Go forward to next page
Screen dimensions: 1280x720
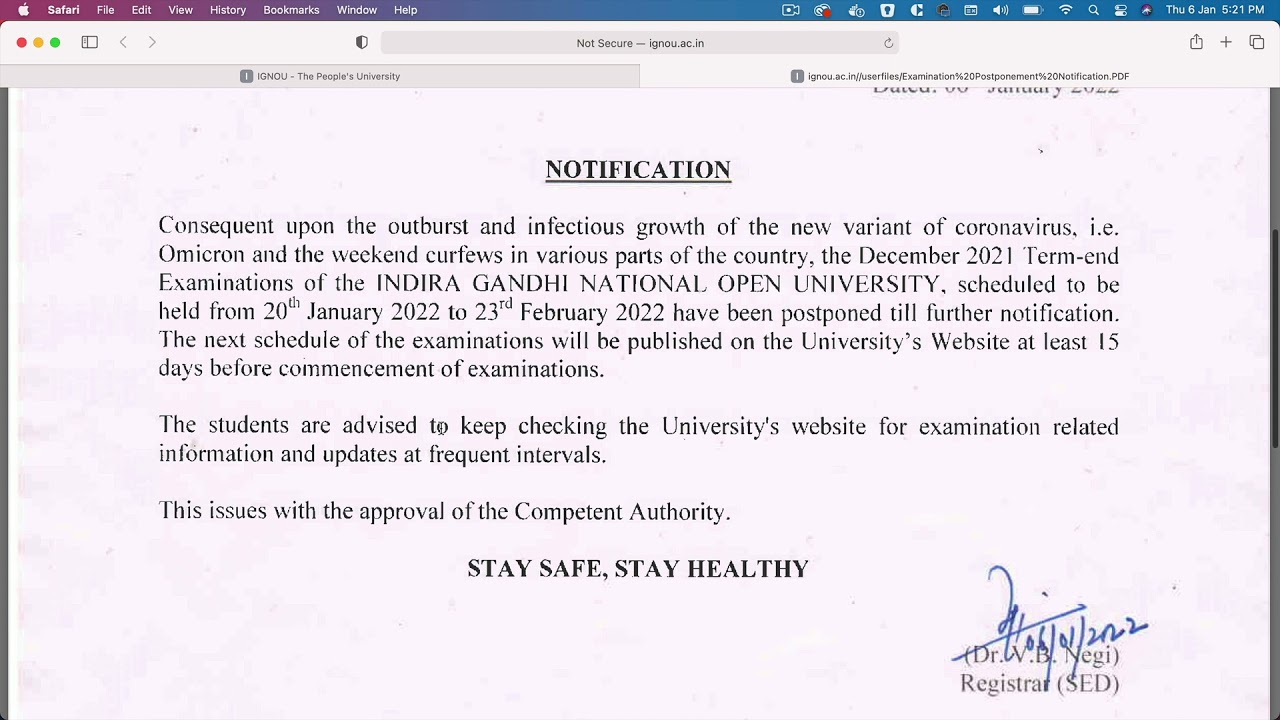tap(152, 42)
